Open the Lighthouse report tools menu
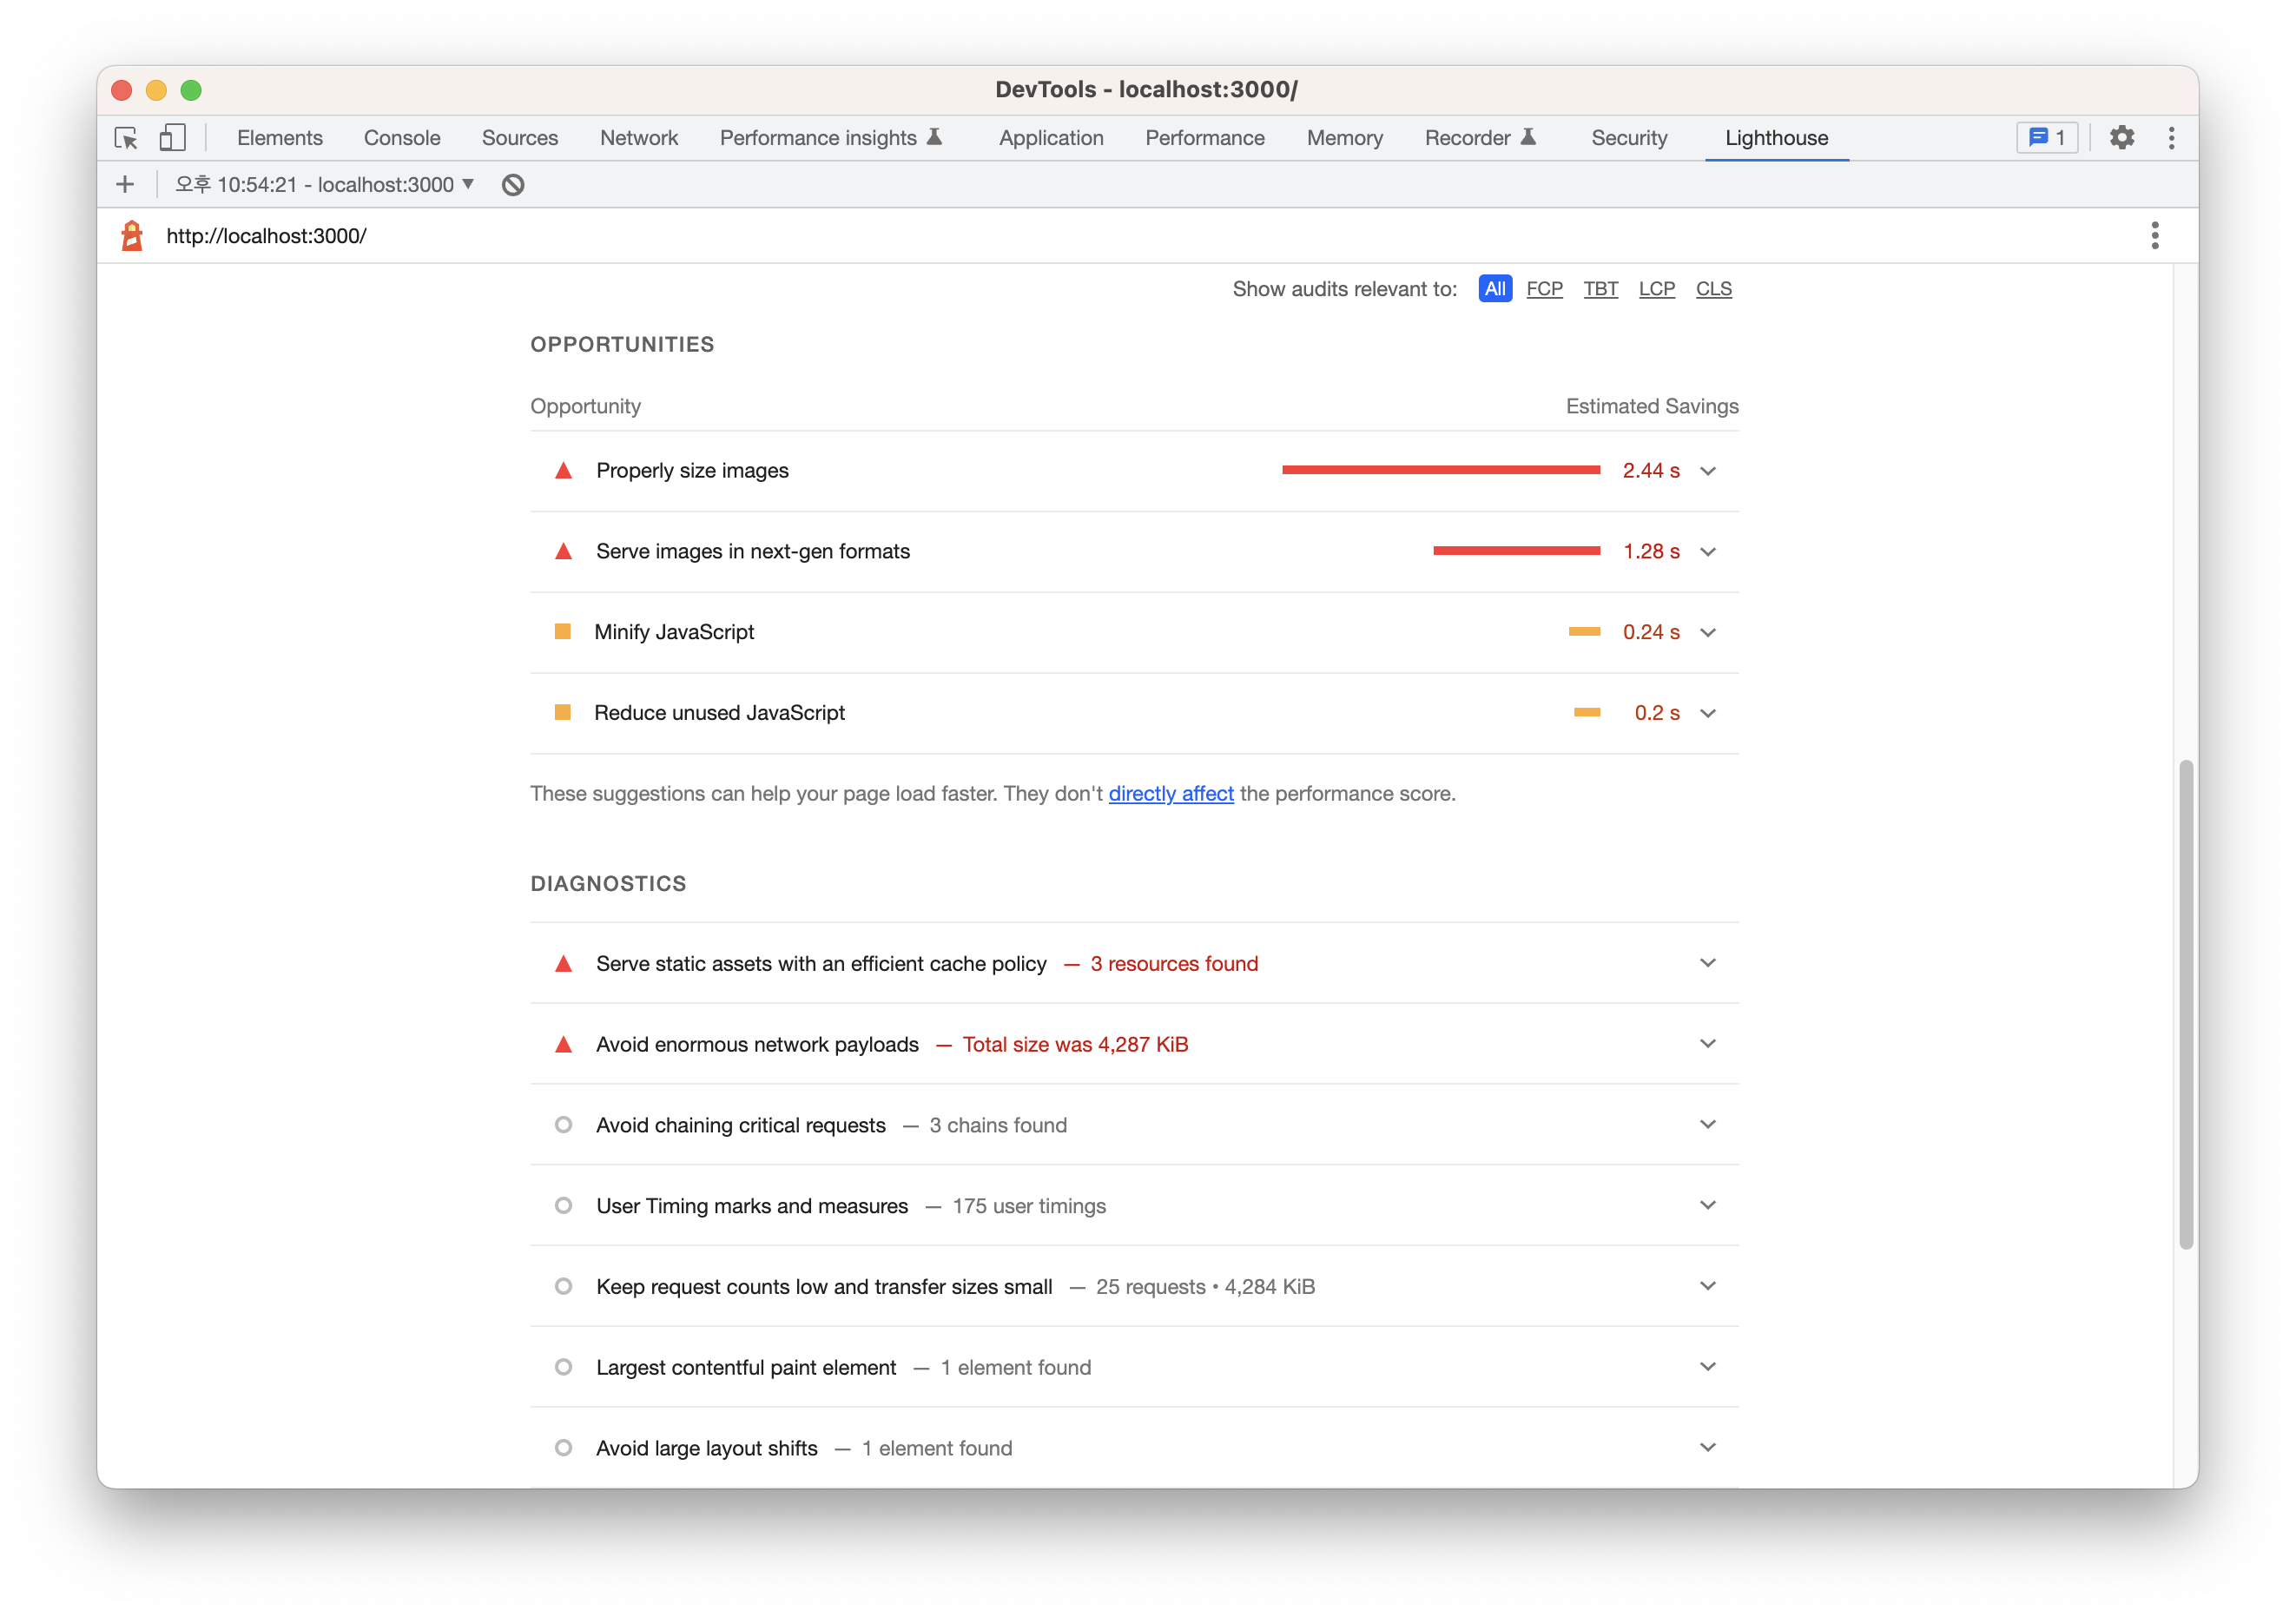This screenshot has height=1617, width=2296. point(2154,236)
